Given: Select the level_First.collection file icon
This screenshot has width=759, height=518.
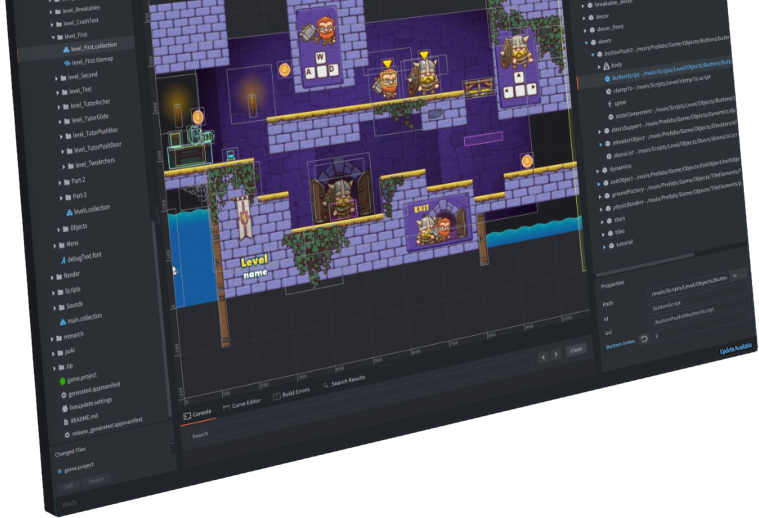Looking at the screenshot, I should (66, 49).
